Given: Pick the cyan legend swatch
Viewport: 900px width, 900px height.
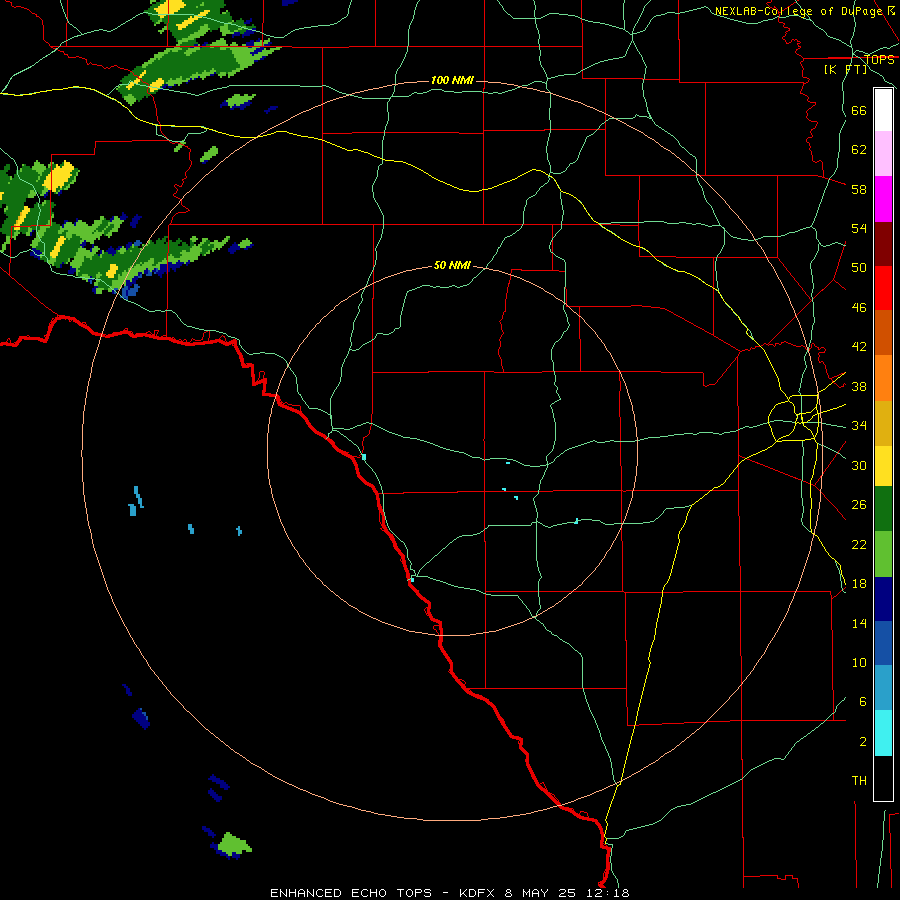Looking at the screenshot, I should coord(883,733).
